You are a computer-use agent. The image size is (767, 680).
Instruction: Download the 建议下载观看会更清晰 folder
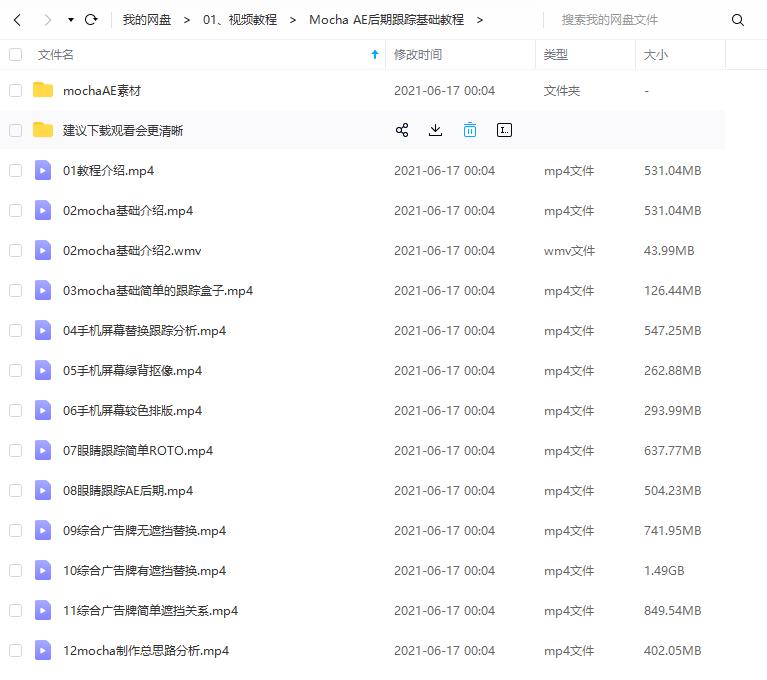point(435,130)
